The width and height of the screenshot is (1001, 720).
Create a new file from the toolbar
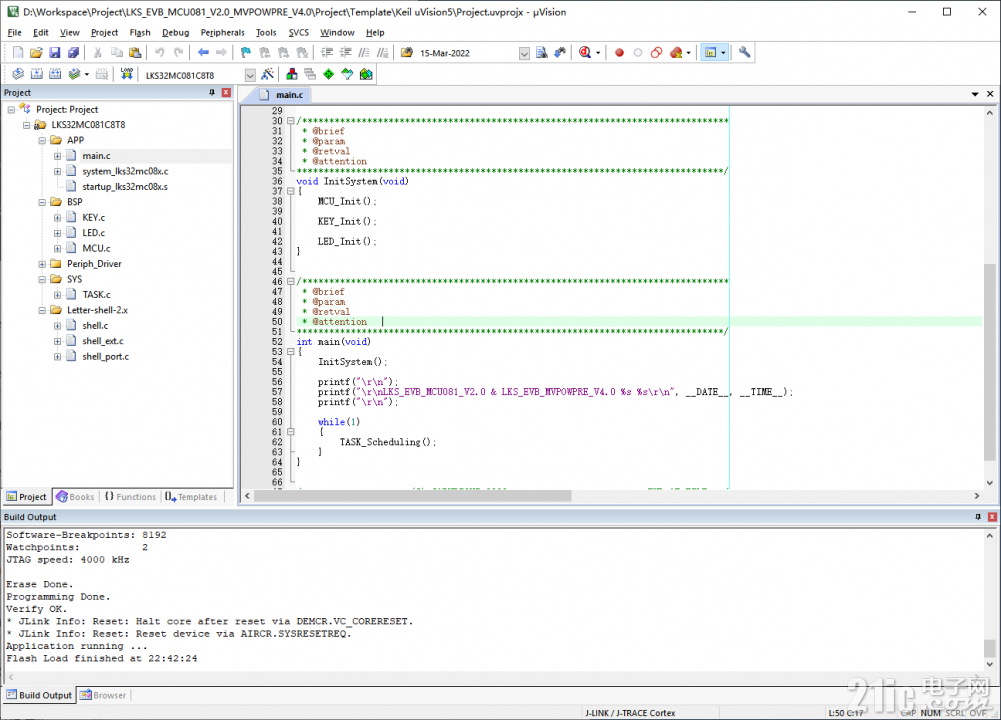tap(18, 53)
